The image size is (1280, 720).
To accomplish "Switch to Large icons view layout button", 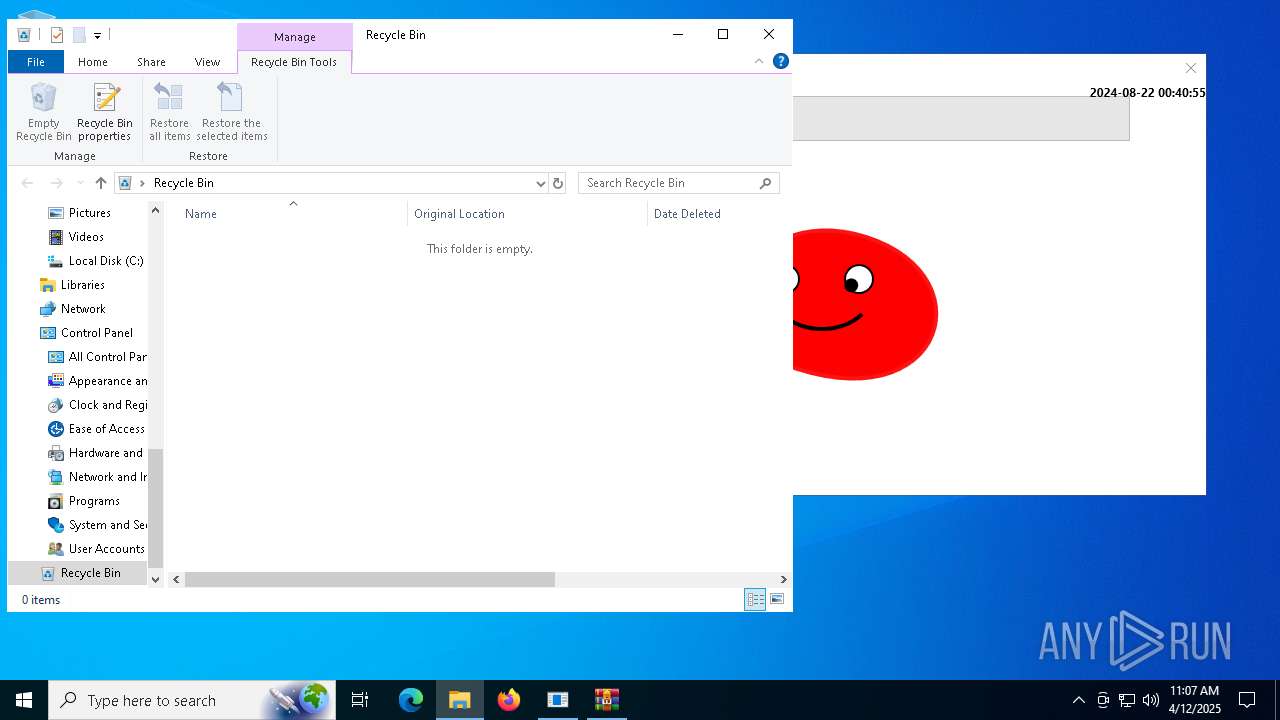I will click(777, 600).
